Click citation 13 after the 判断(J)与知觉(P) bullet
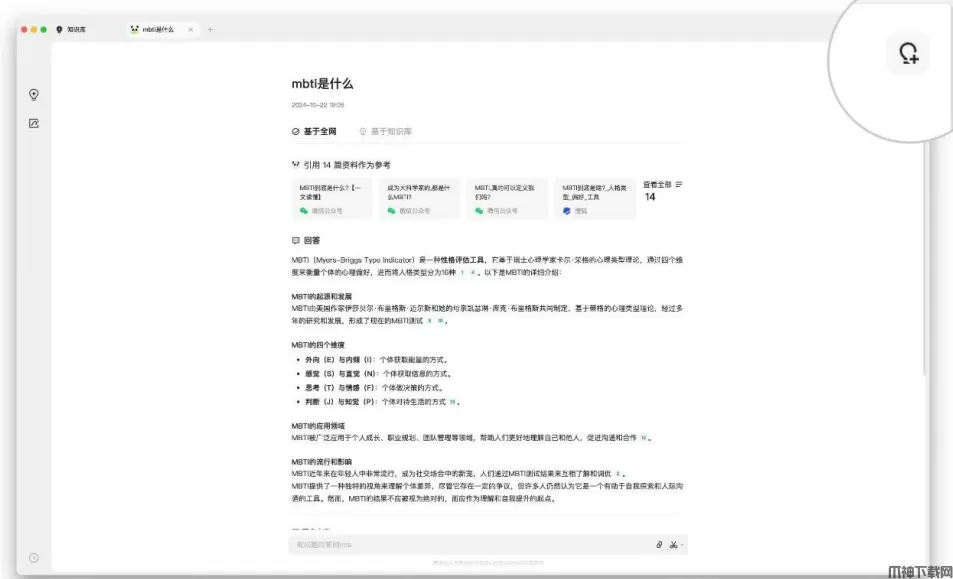This screenshot has width=953, height=579. point(452,402)
